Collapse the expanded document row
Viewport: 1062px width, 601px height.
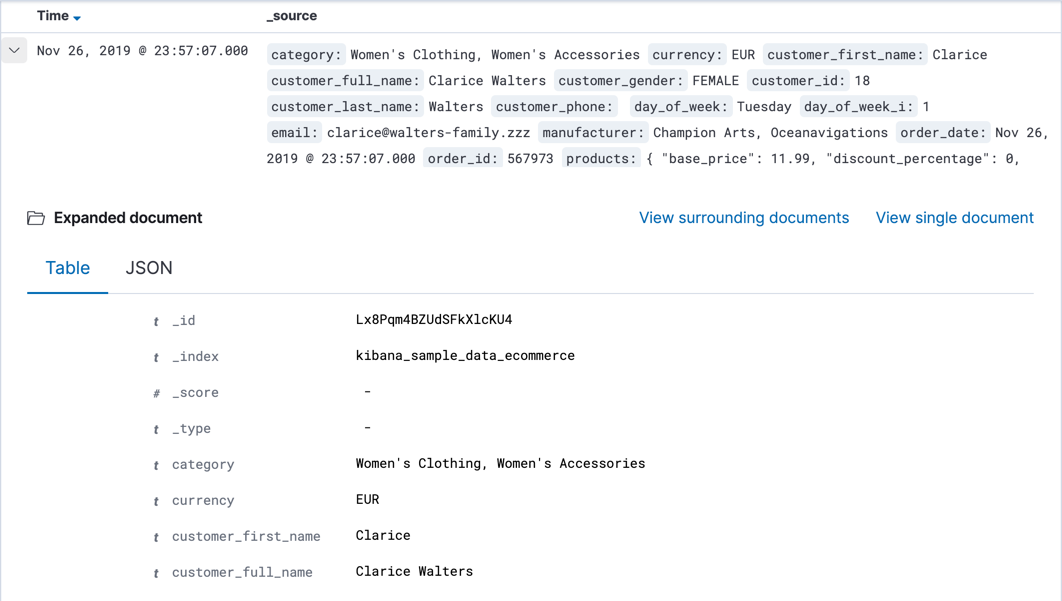pos(14,50)
